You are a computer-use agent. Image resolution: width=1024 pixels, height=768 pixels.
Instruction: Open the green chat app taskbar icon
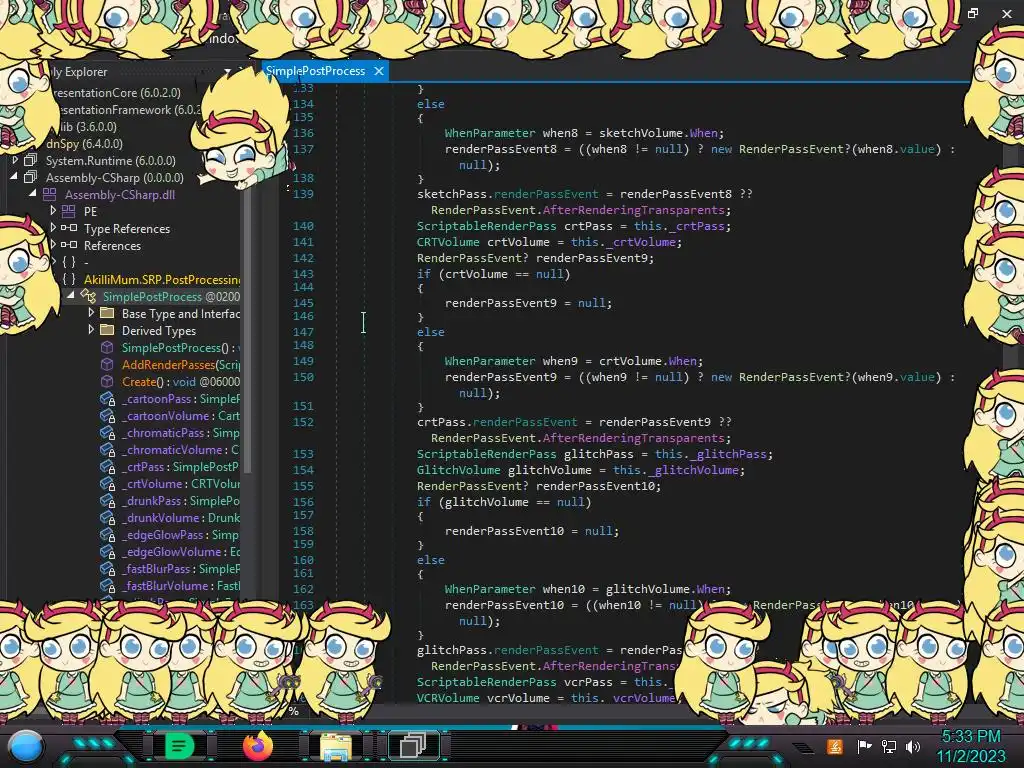[179, 746]
